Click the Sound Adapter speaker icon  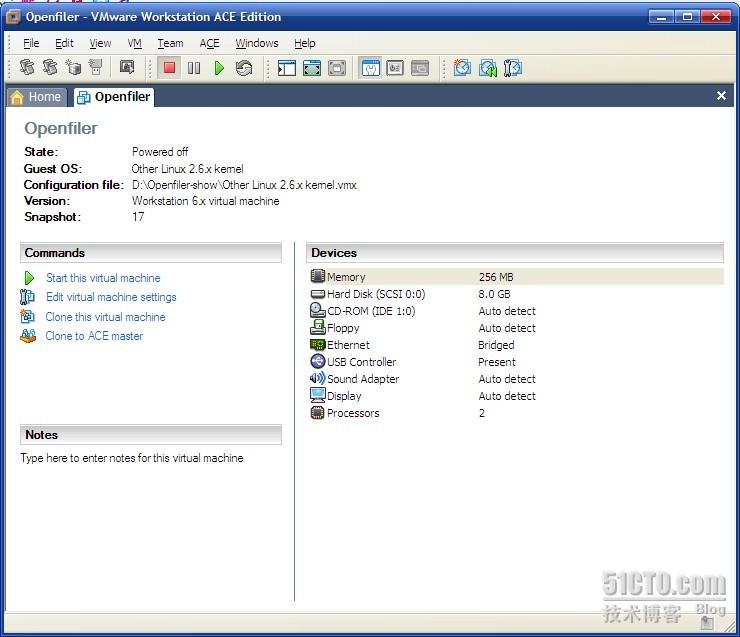point(318,378)
